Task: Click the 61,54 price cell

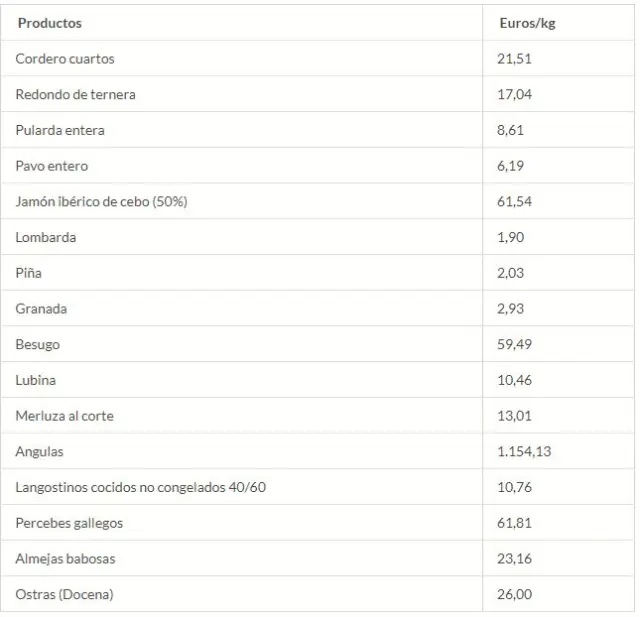Action: click(512, 202)
